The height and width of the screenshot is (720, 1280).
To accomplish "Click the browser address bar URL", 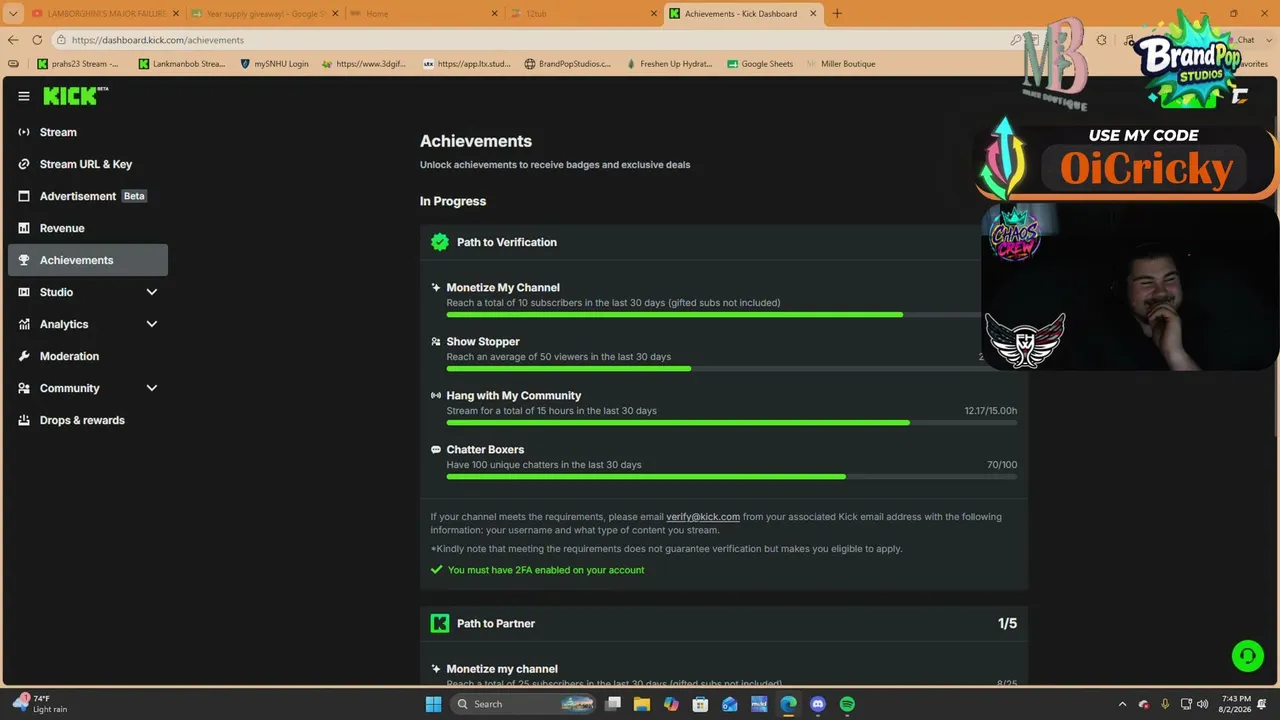I will tap(158, 40).
